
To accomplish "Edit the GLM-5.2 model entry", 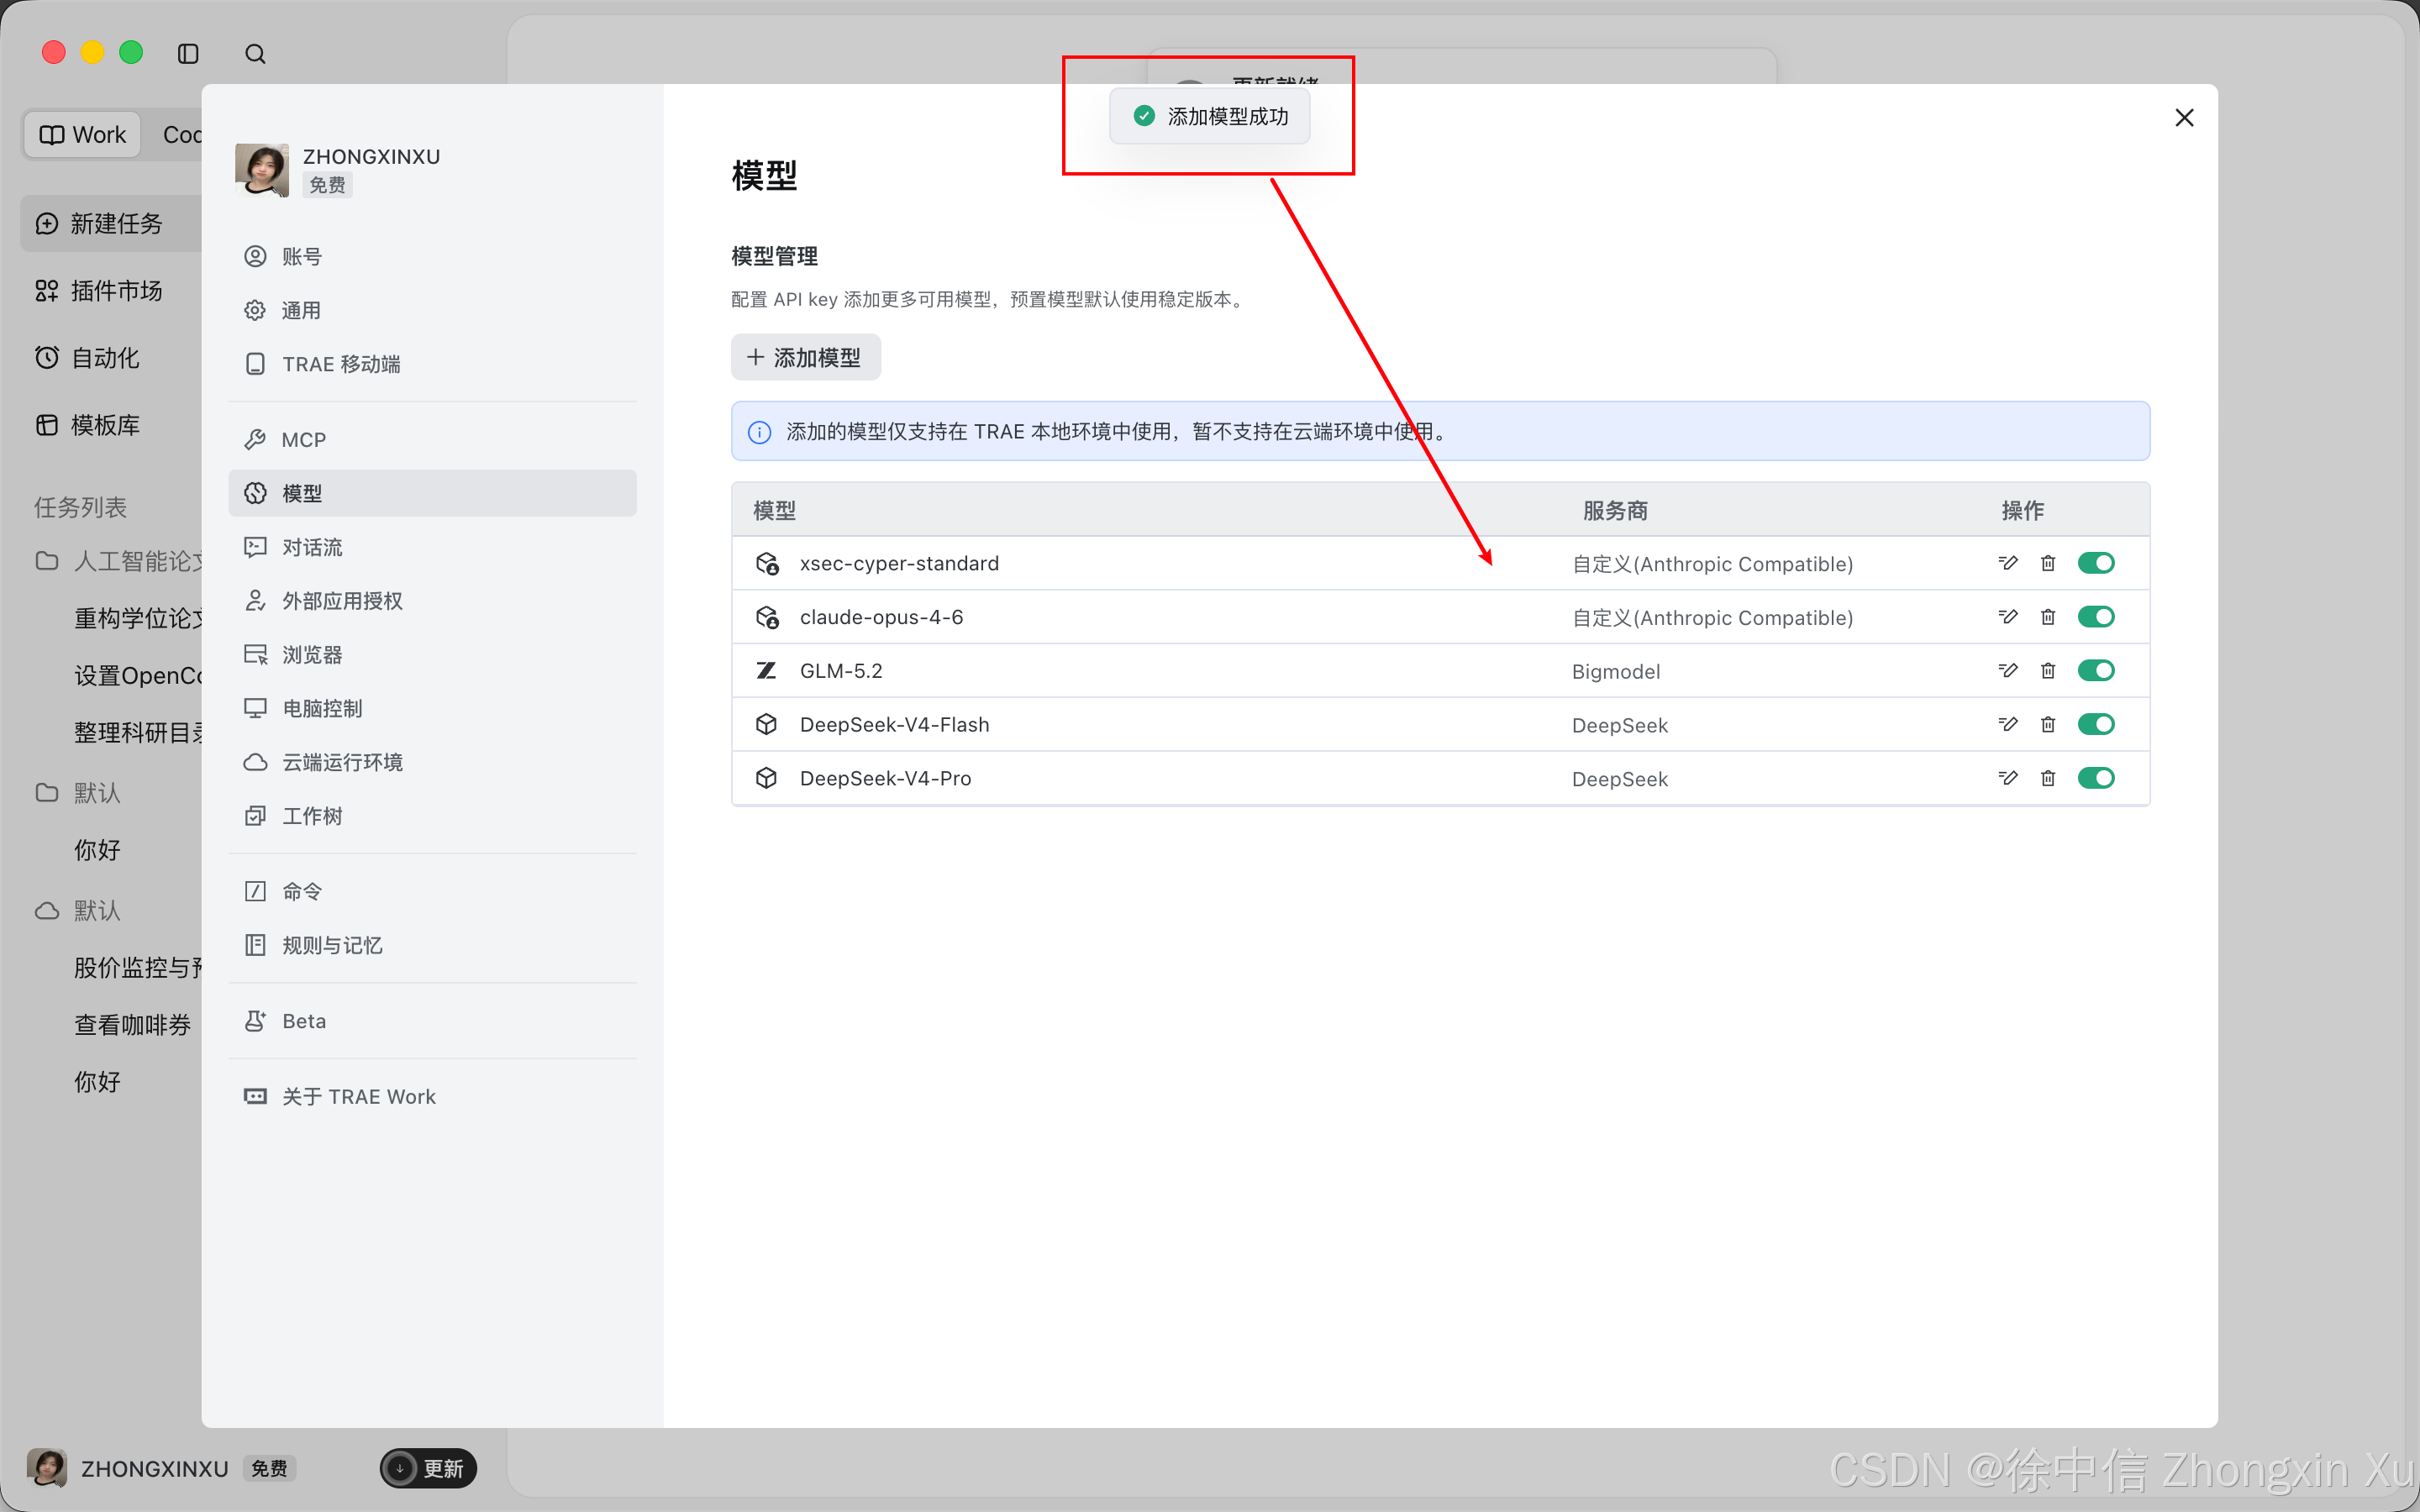I will pyautogui.click(x=2007, y=670).
